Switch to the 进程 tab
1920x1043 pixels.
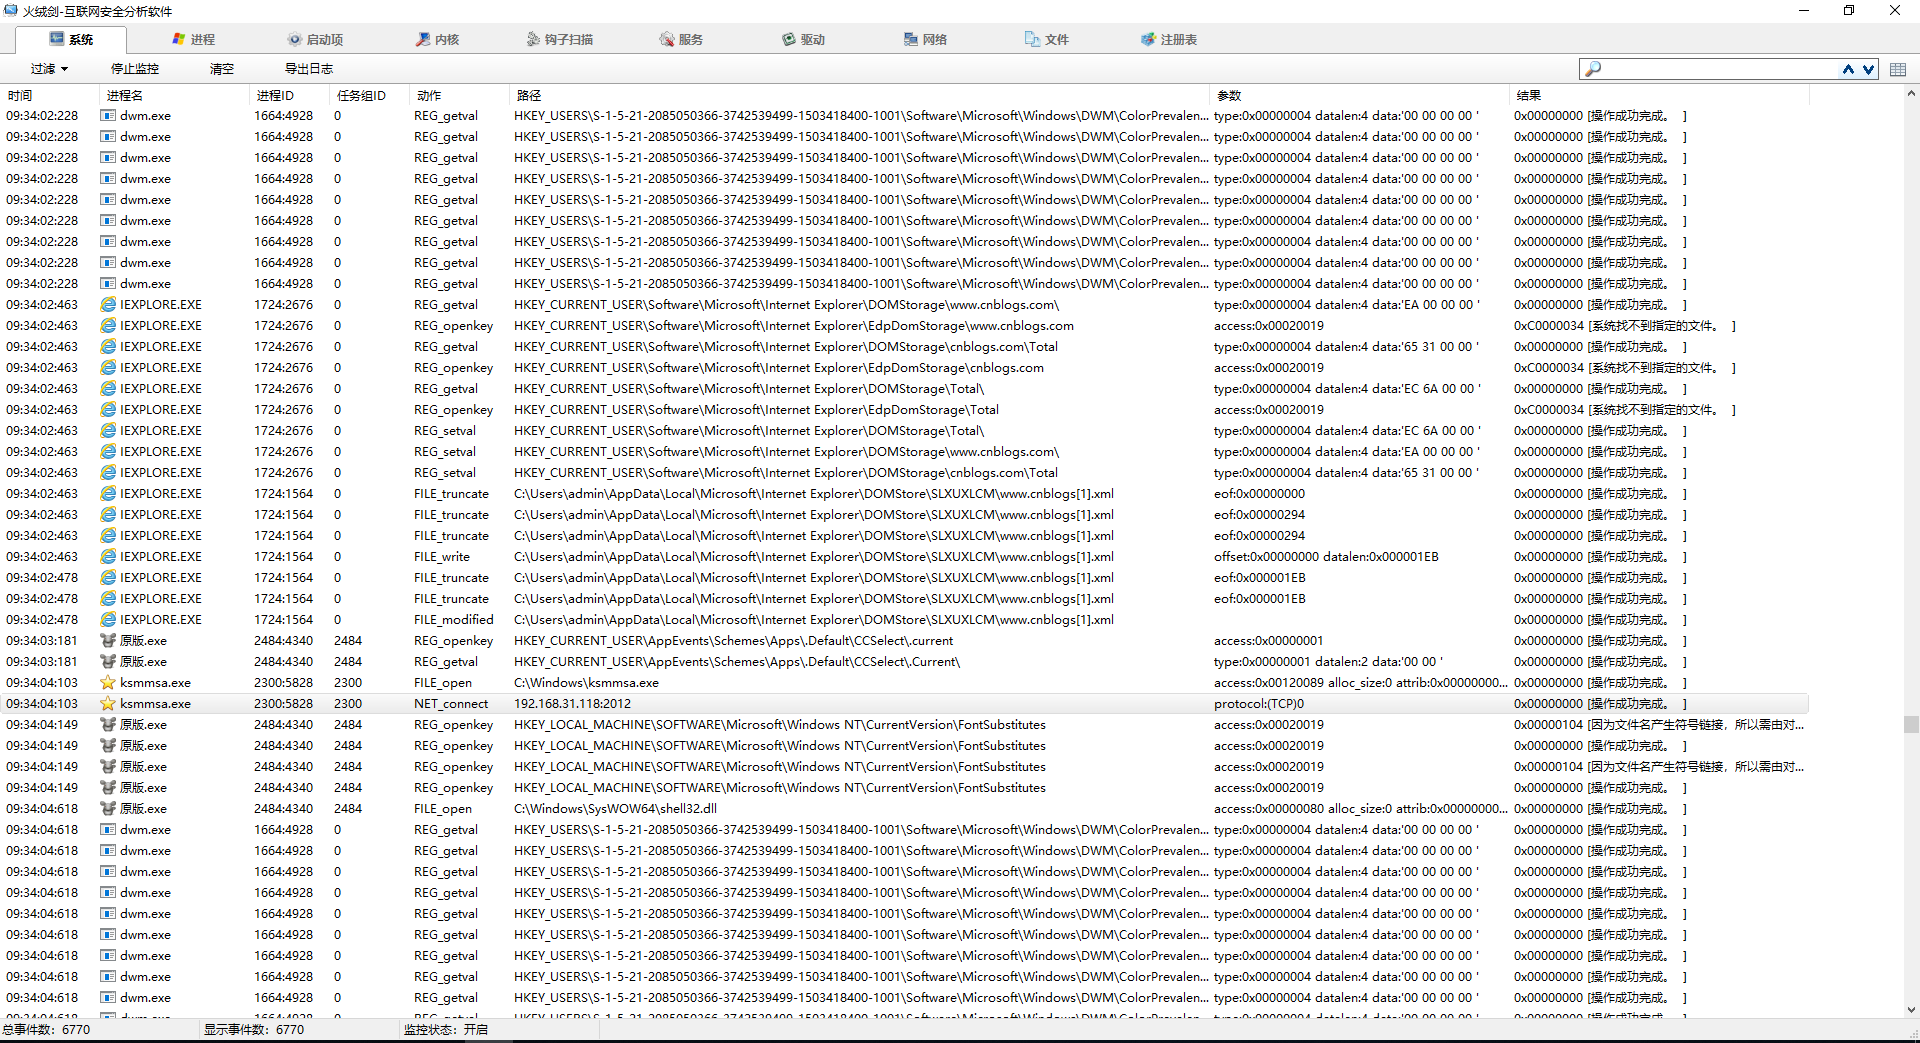coord(193,39)
